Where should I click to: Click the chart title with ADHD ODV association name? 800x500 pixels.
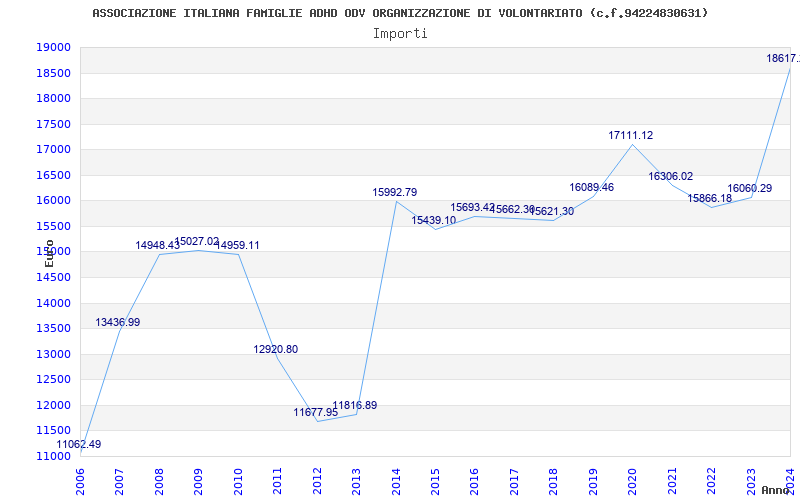400,13
